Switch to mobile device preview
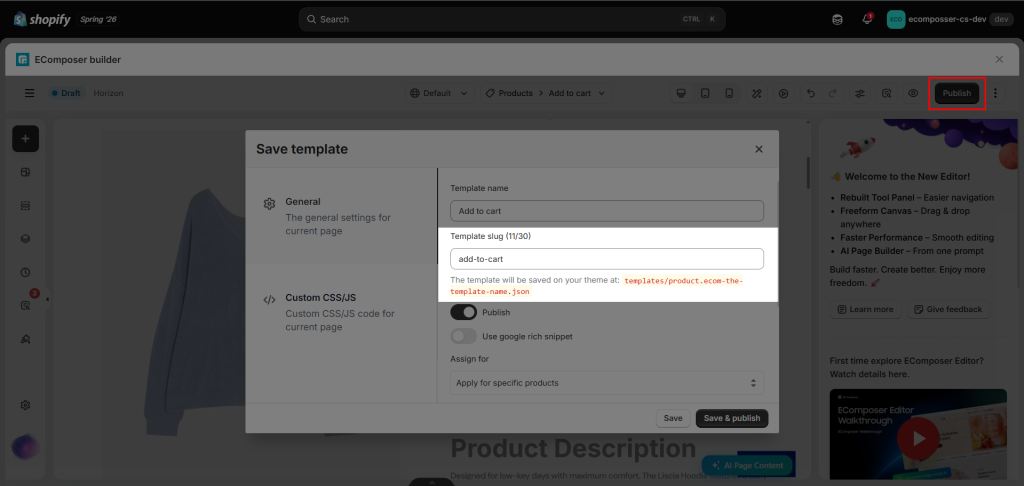This screenshot has width=1024, height=486. [729, 93]
